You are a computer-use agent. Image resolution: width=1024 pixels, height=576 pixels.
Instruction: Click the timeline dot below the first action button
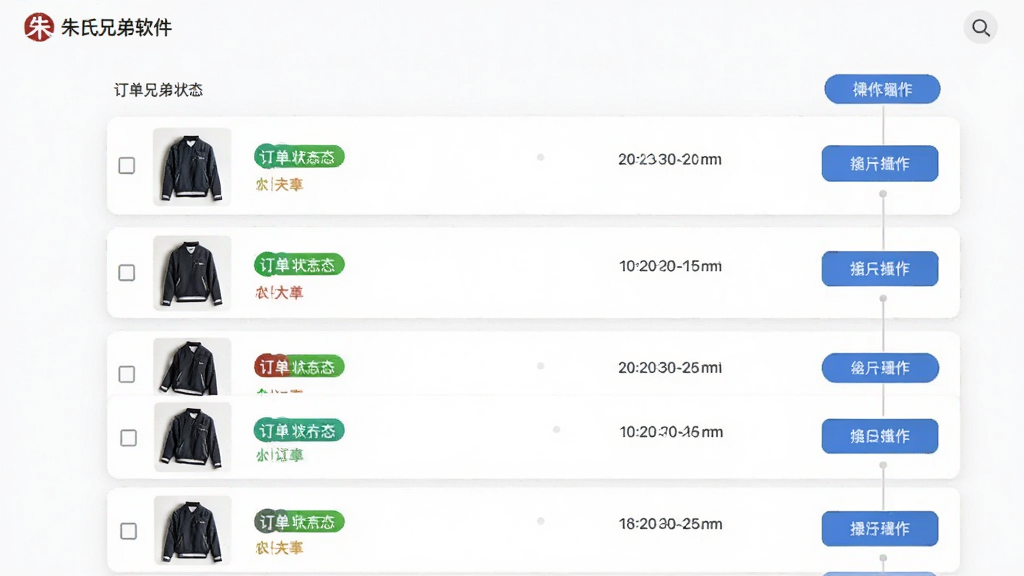(883, 194)
